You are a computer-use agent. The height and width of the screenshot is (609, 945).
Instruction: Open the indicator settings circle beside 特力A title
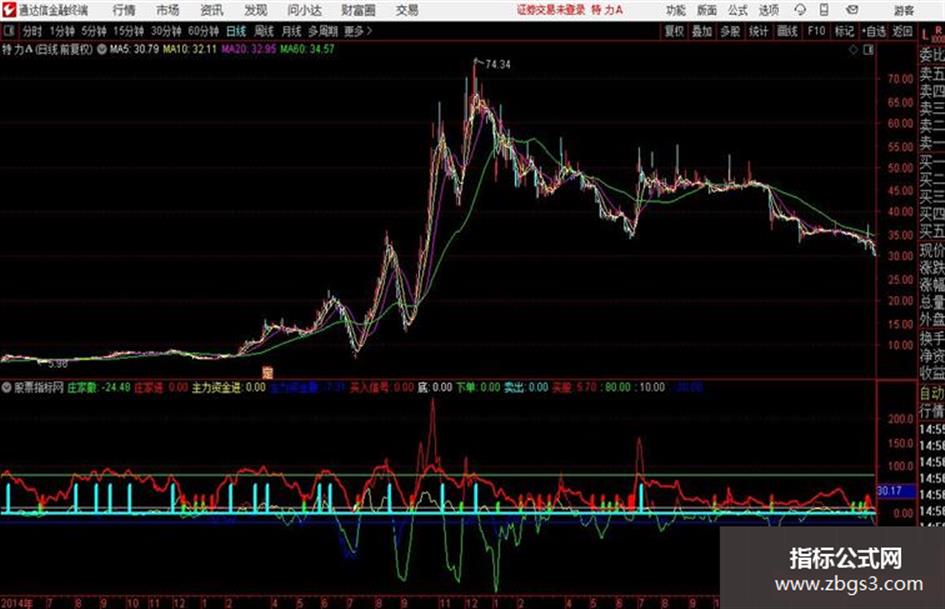point(101,49)
